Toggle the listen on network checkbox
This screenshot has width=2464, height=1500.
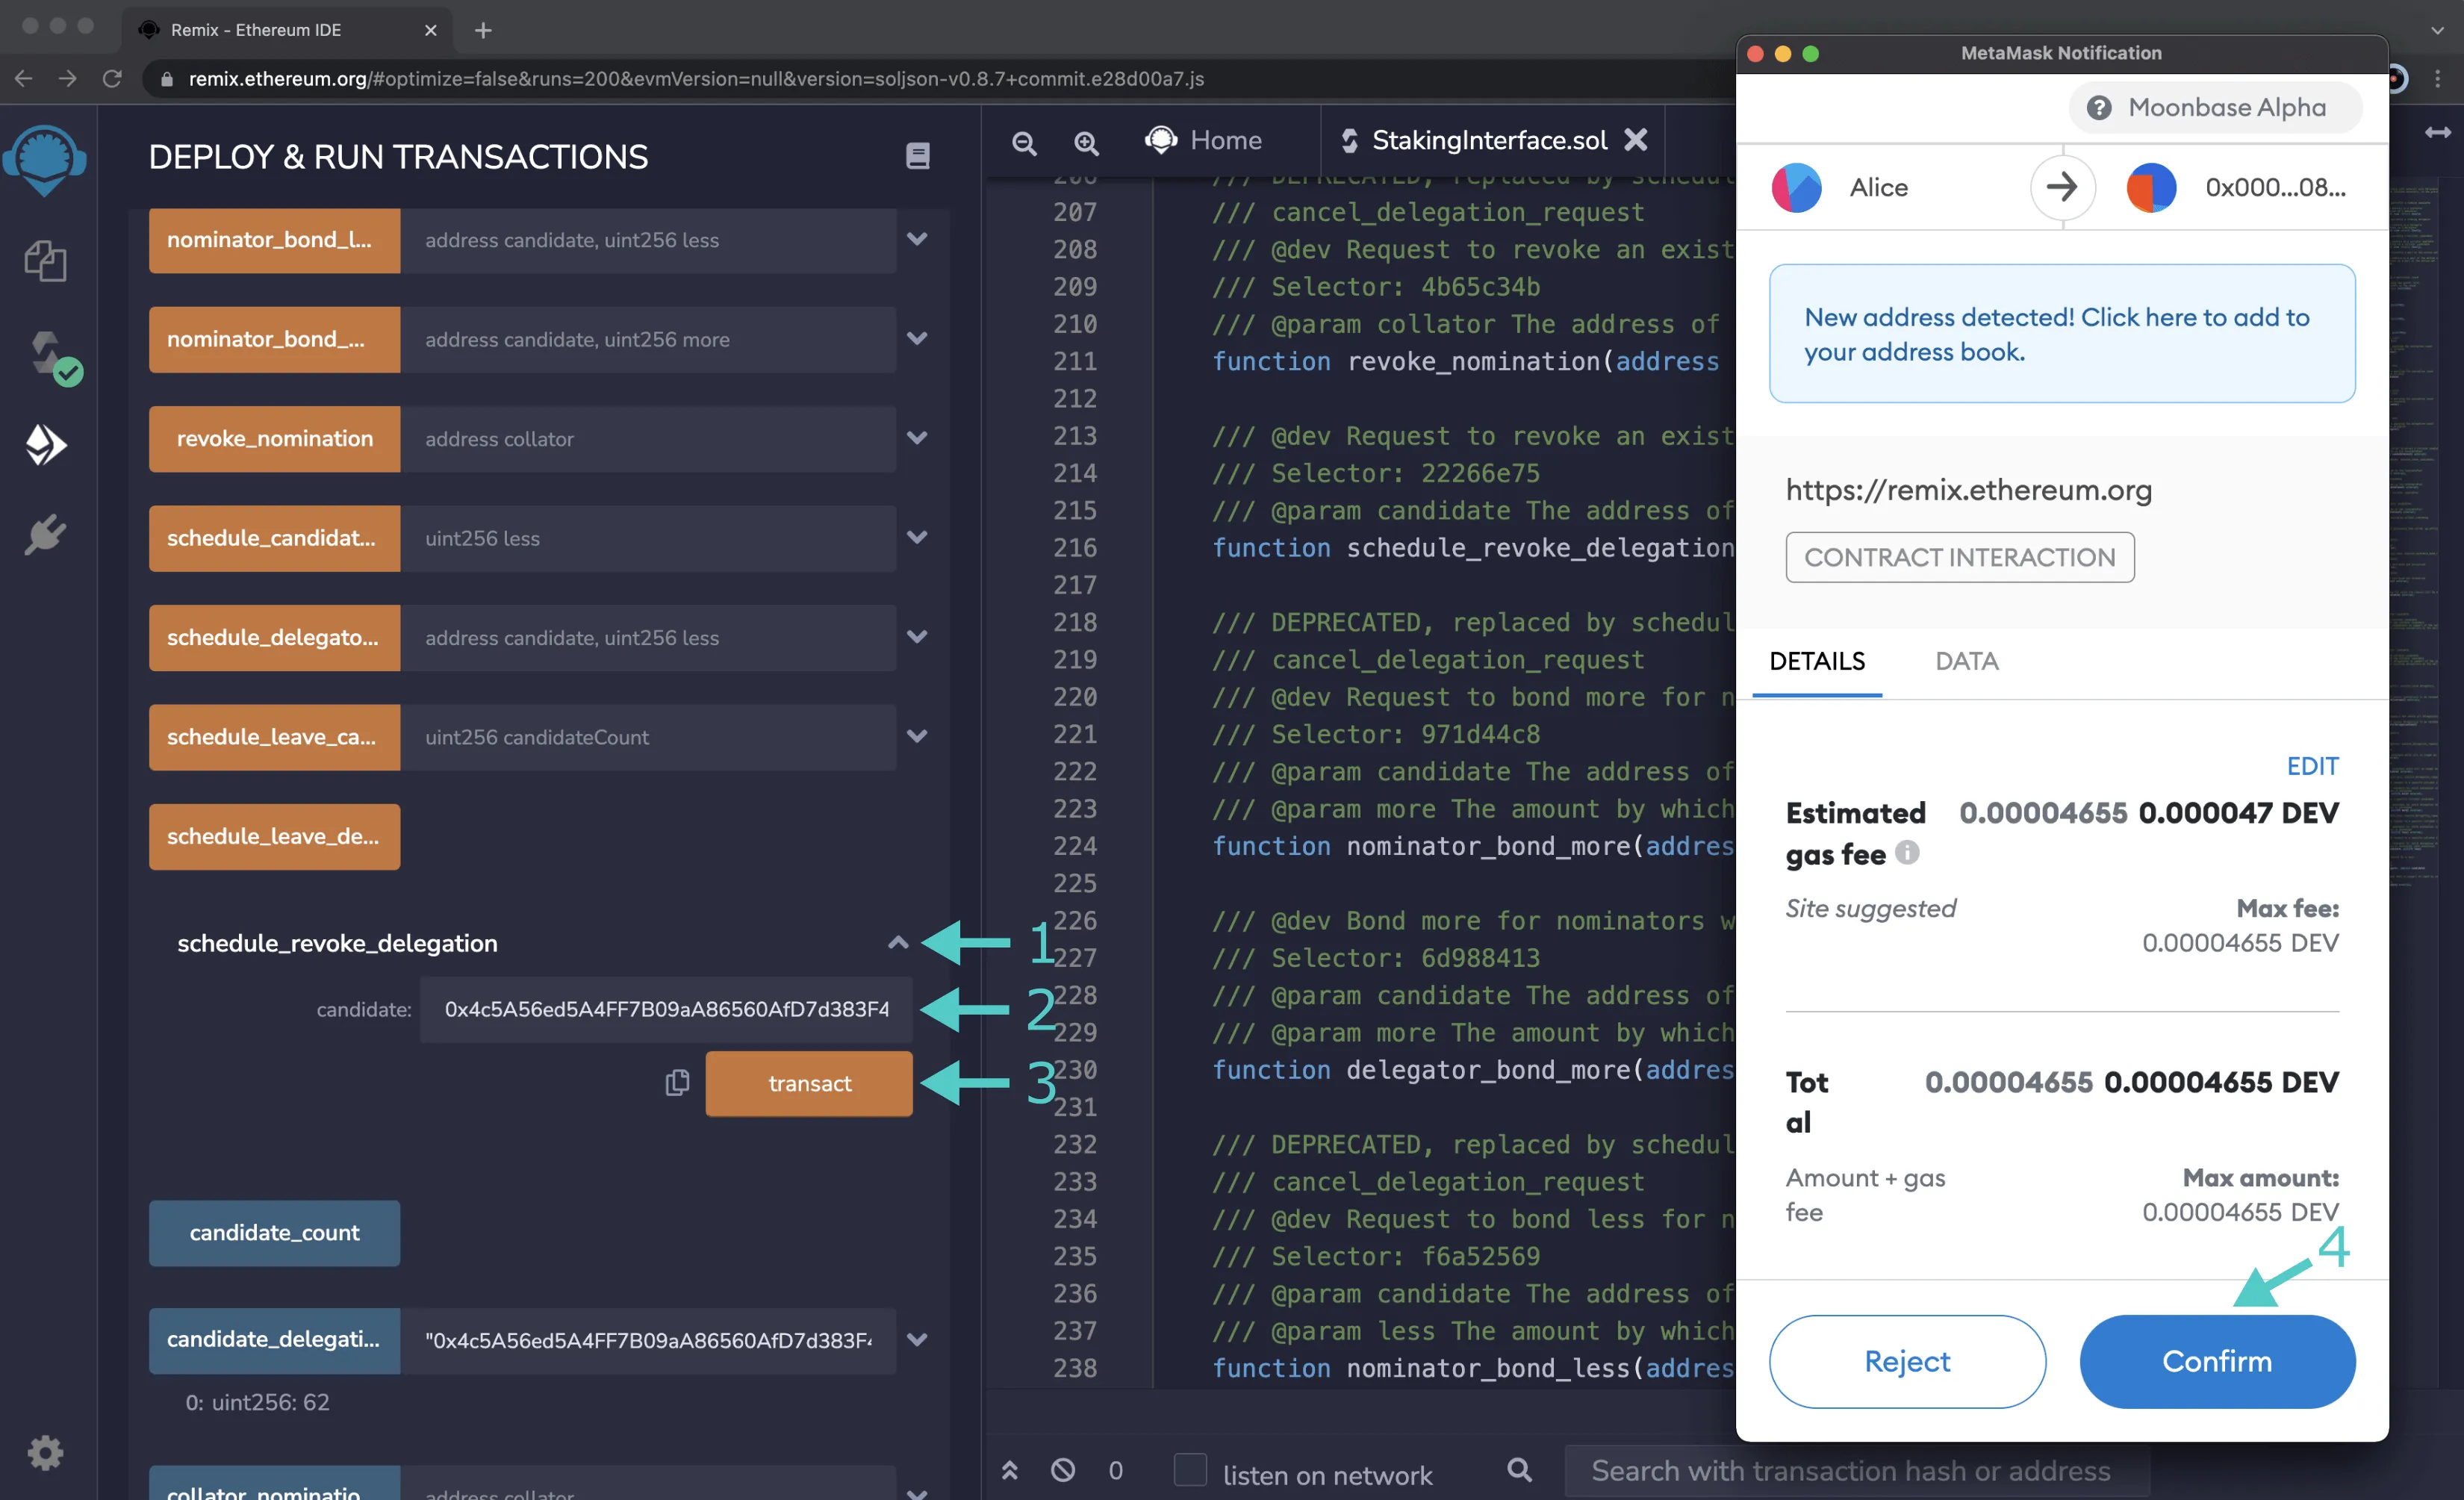1189,1470
